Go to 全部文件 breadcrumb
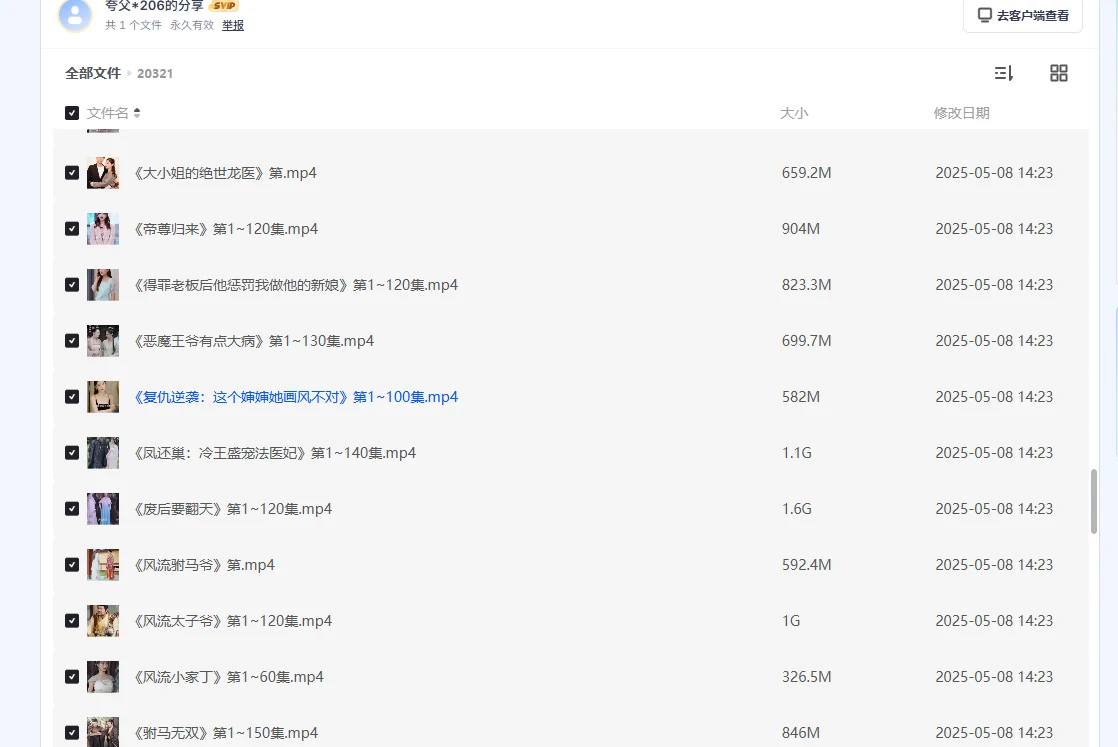This screenshot has height=747, width=1118. click(x=93, y=73)
